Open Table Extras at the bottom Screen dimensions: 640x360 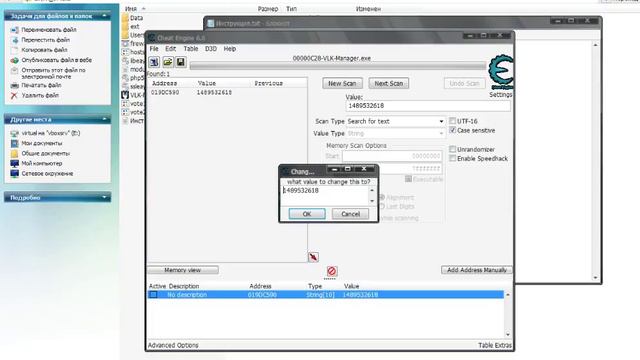tap(495, 345)
